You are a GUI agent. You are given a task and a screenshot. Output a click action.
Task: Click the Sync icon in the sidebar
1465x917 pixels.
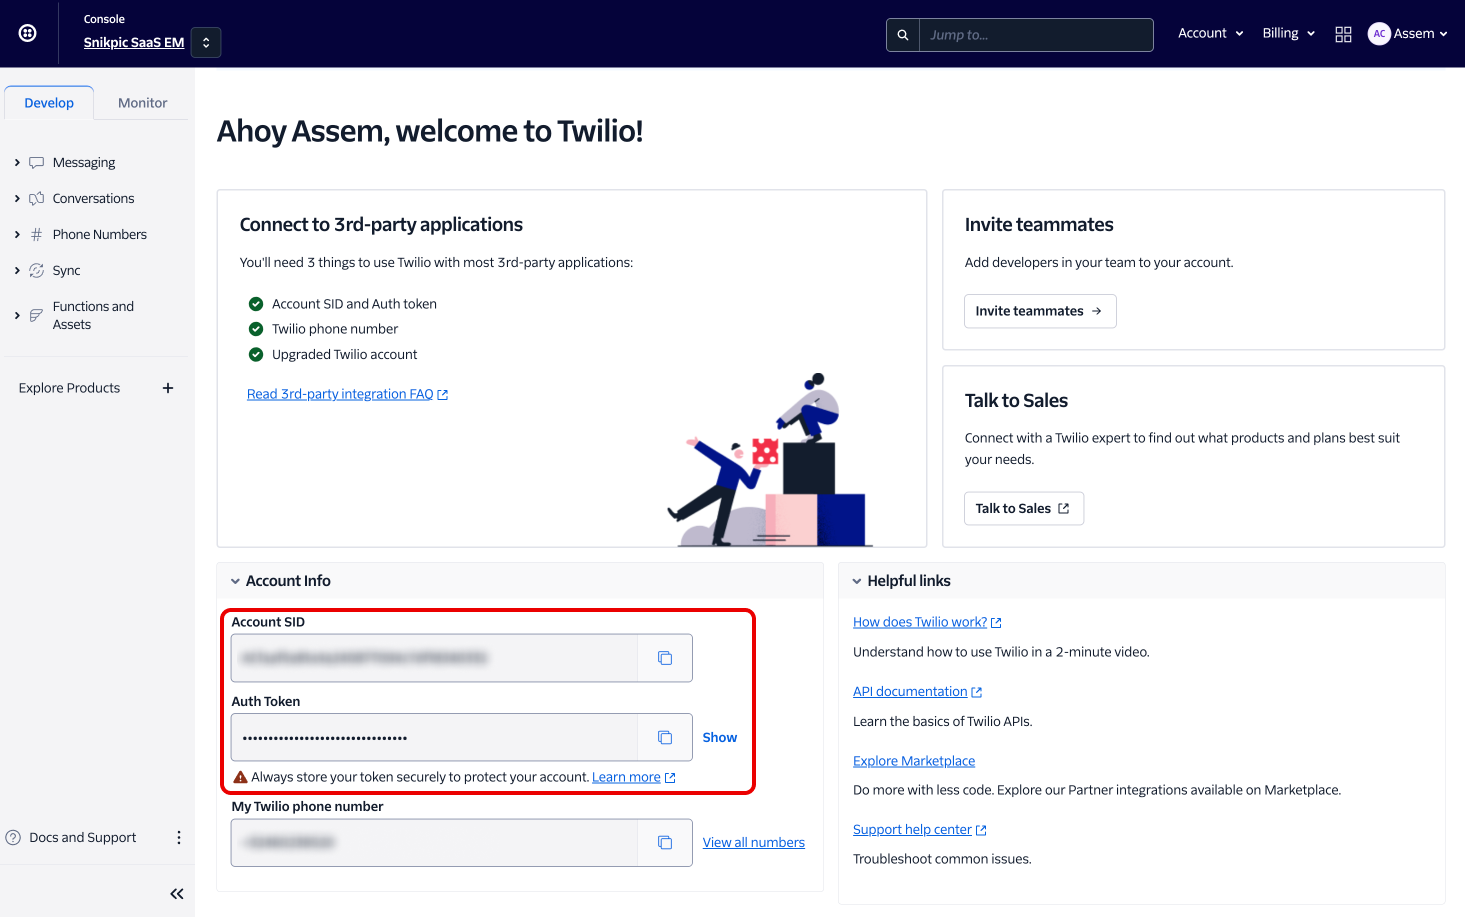pos(37,269)
